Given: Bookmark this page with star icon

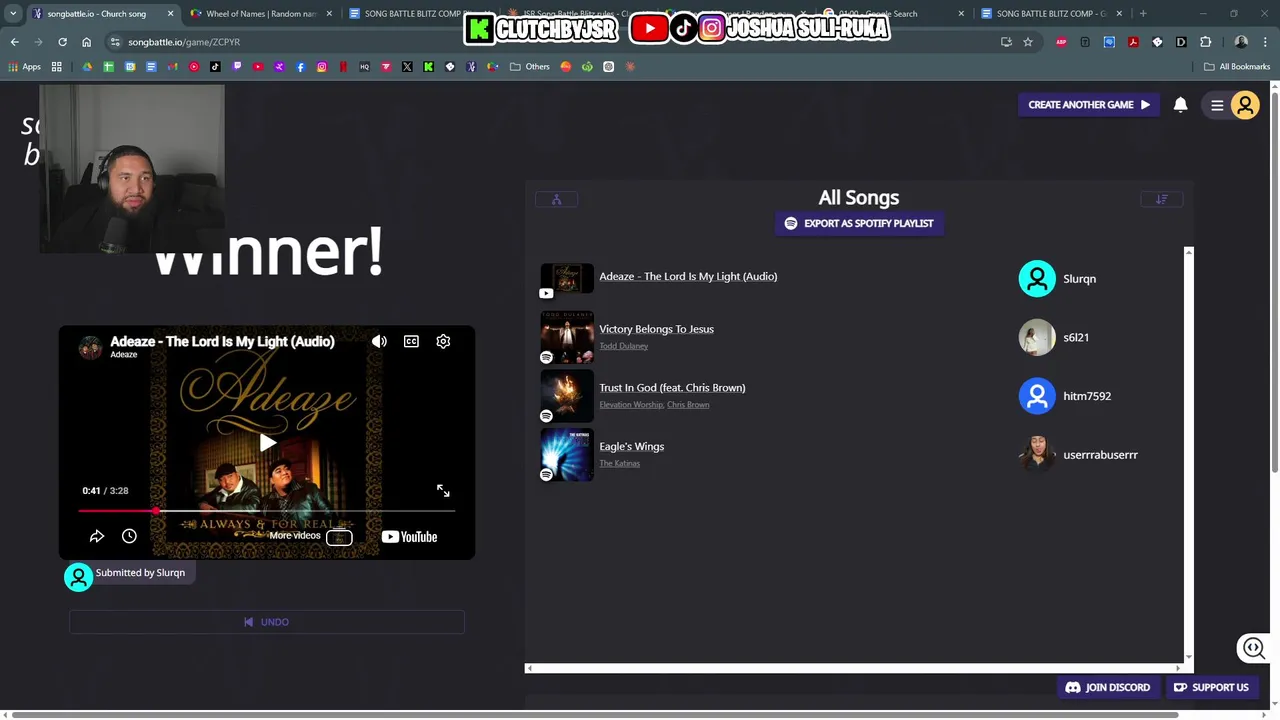Looking at the screenshot, I should (x=1027, y=42).
